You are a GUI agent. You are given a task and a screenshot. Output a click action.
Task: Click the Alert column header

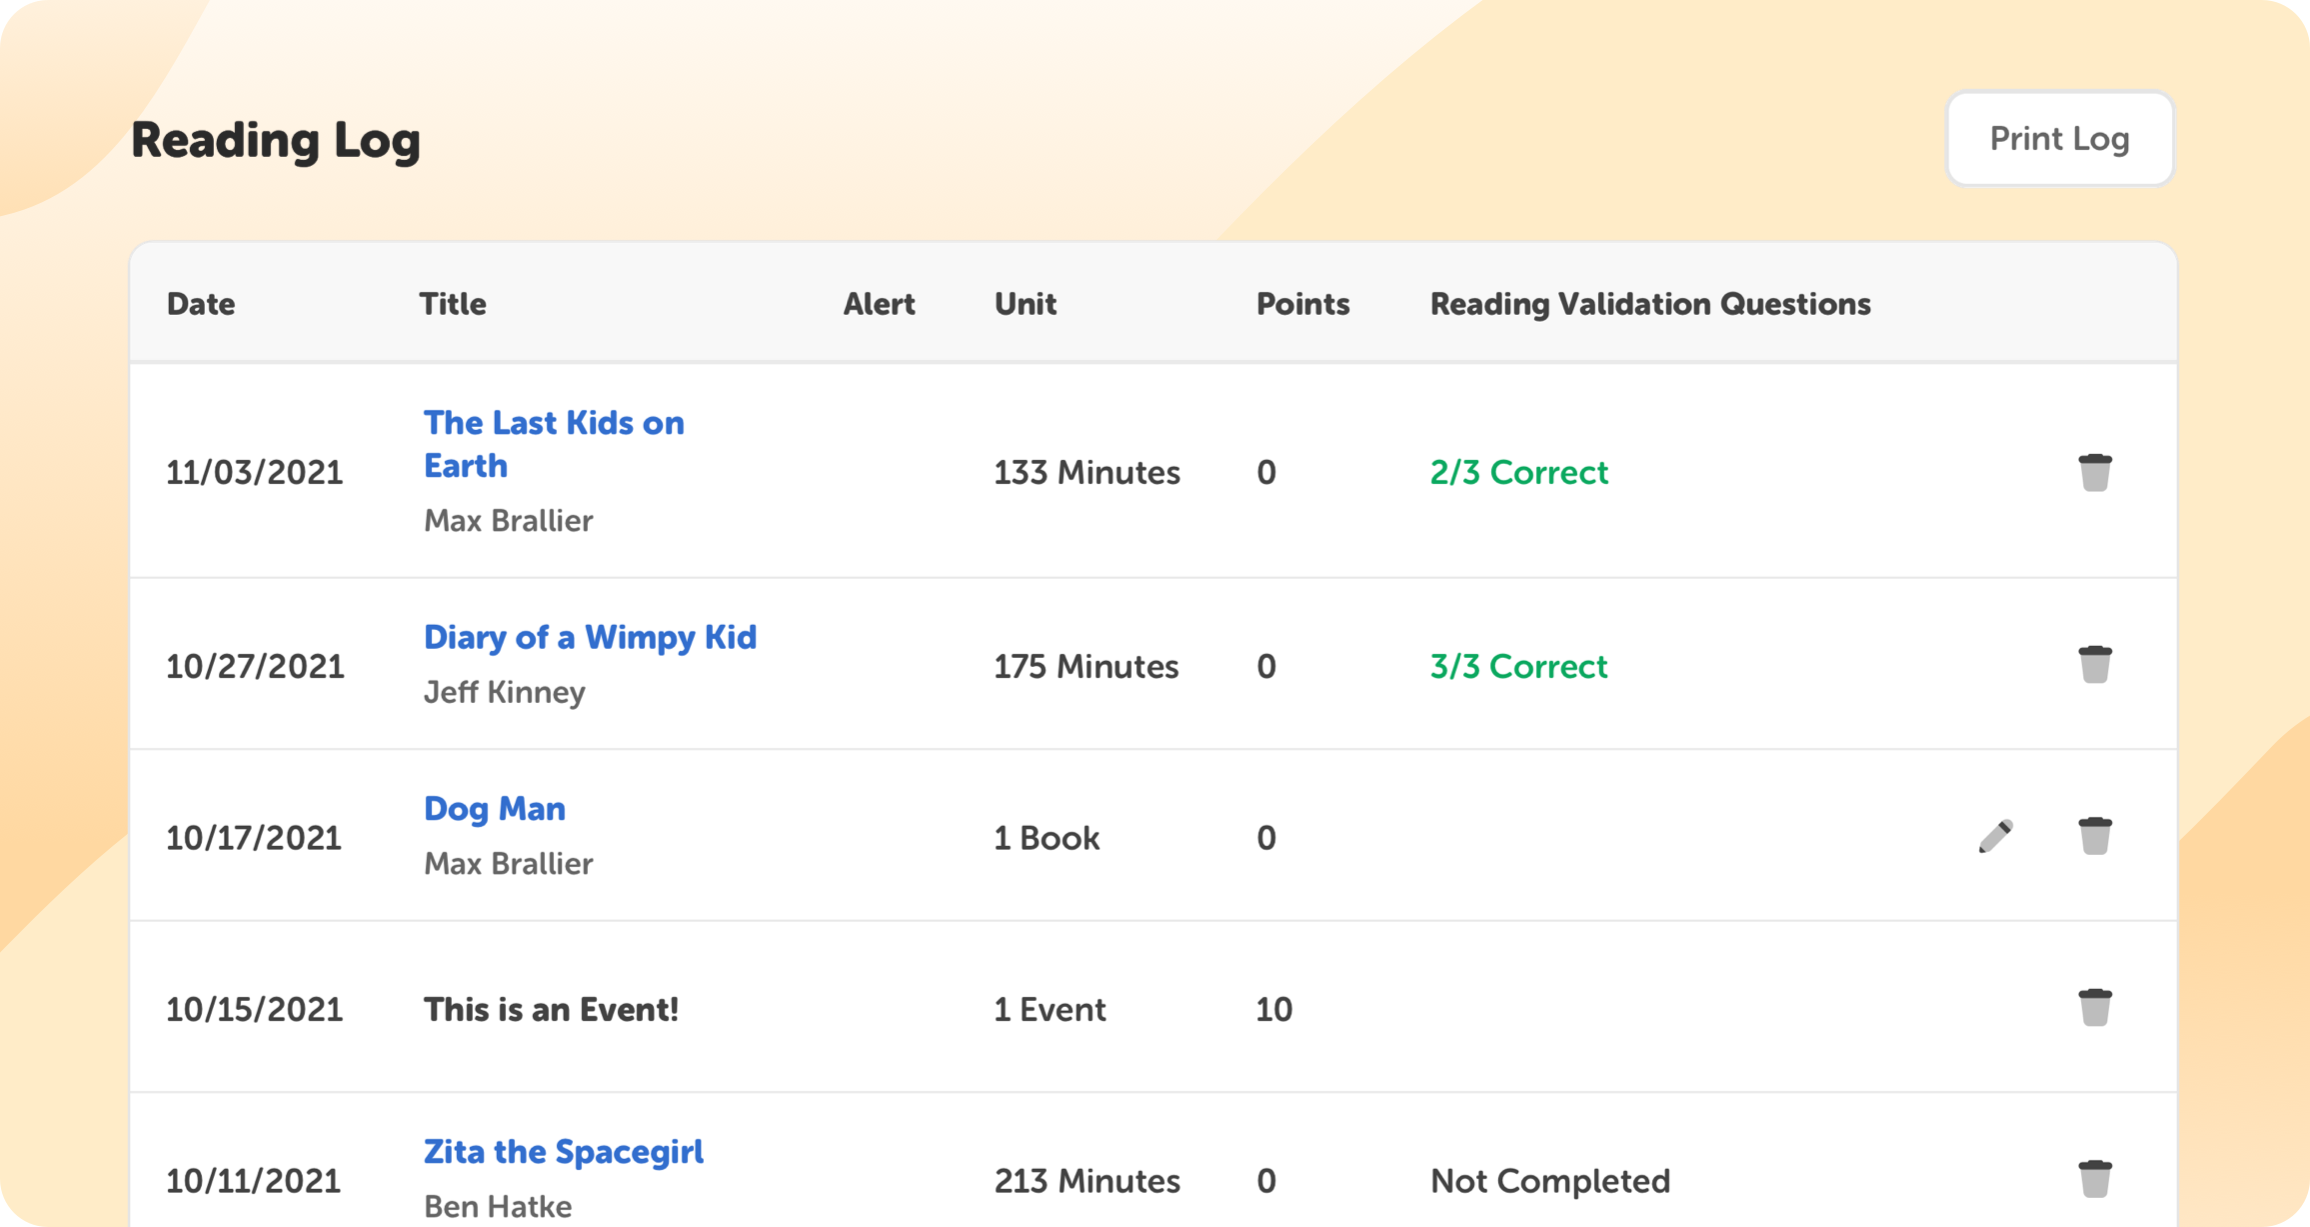click(x=879, y=304)
